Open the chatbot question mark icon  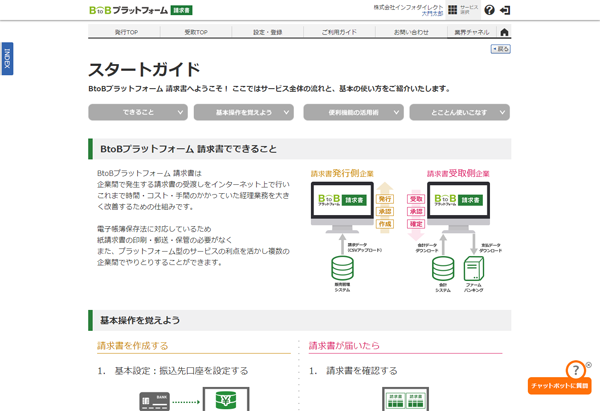click(x=574, y=370)
